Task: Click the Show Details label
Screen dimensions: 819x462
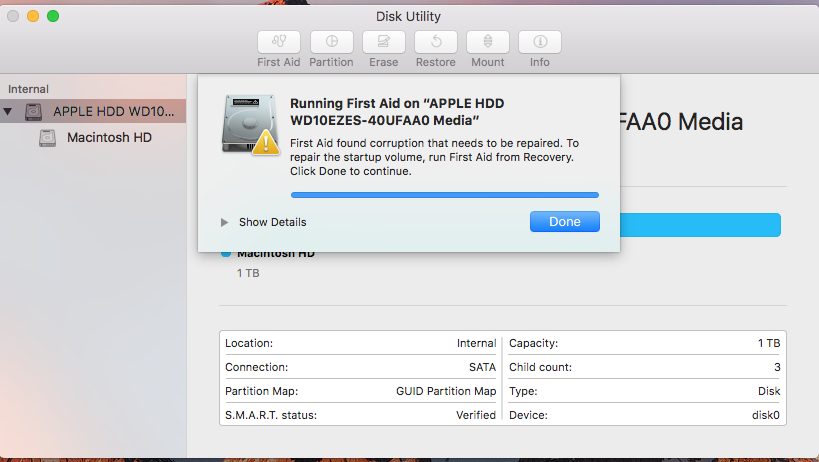Action: [273, 222]
